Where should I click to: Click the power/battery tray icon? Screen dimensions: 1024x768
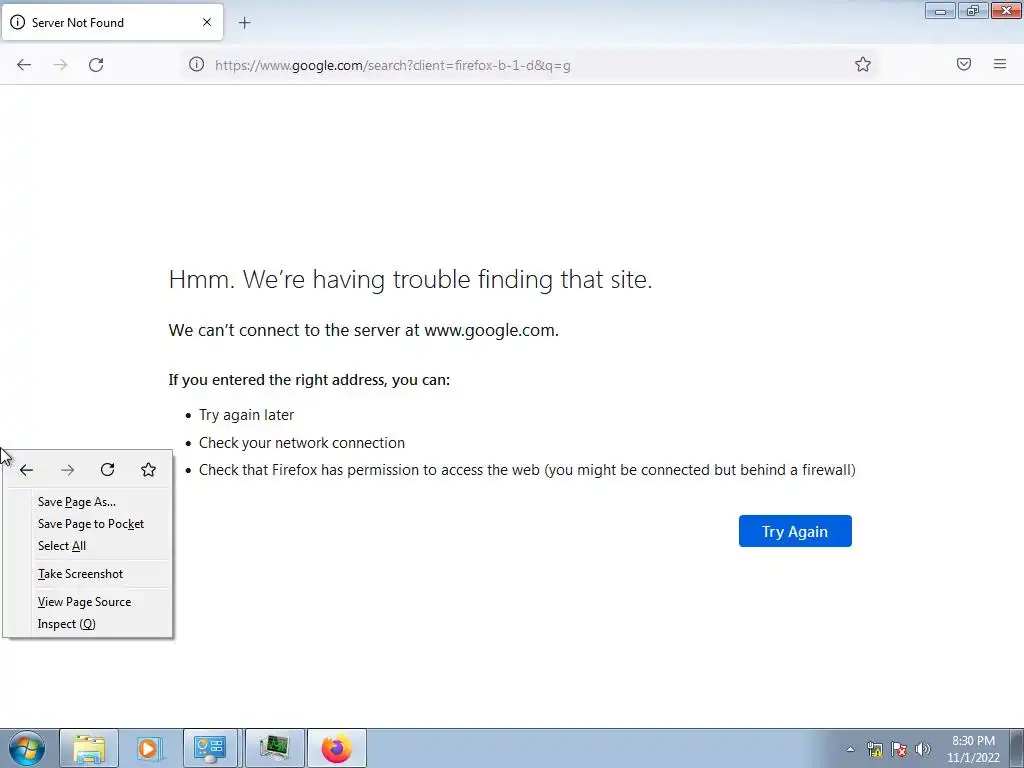[x=874, y=749]
